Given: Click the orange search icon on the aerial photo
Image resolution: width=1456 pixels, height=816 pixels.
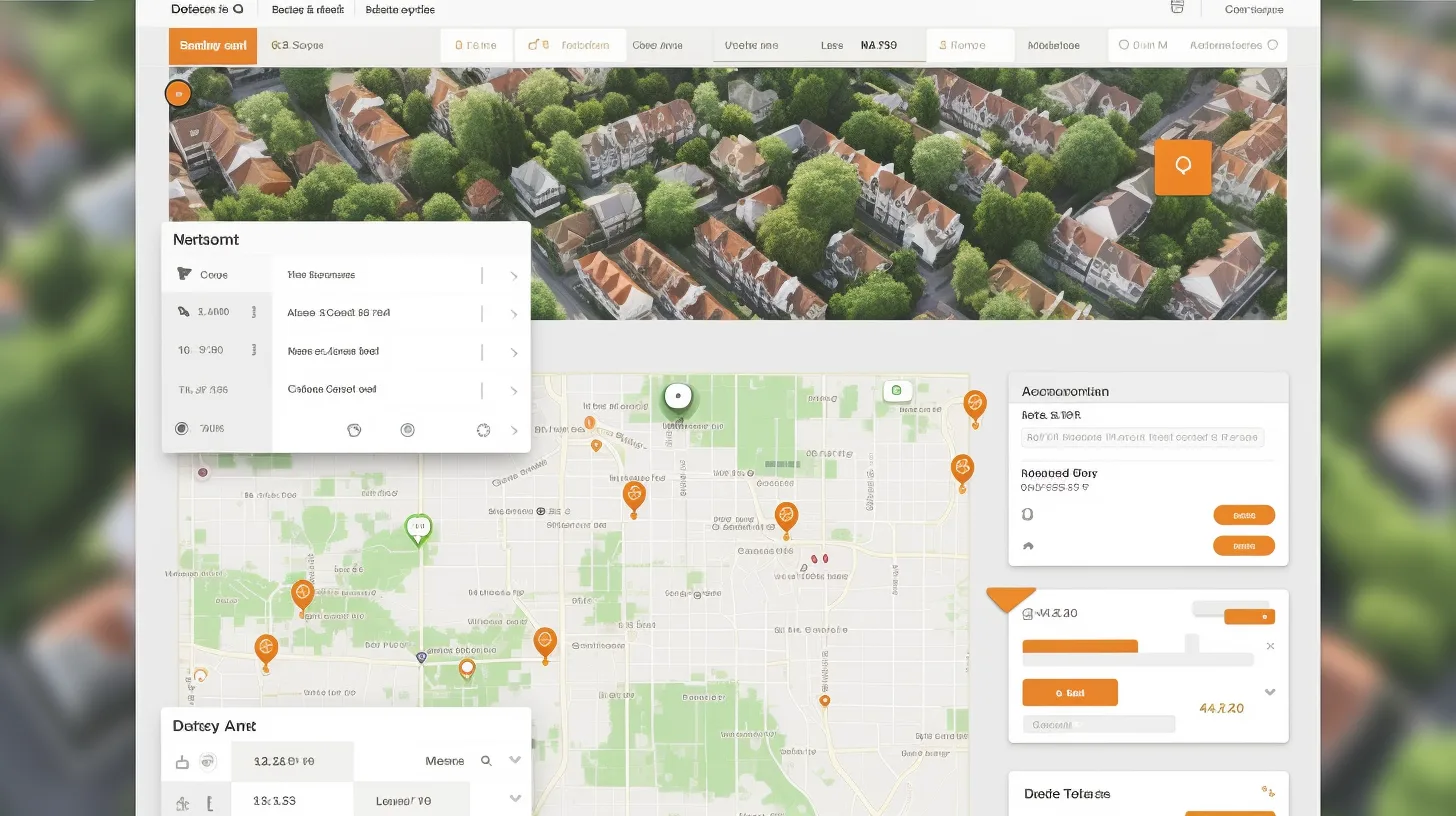Looking at the screenshot, I should tap(1183, 167).
